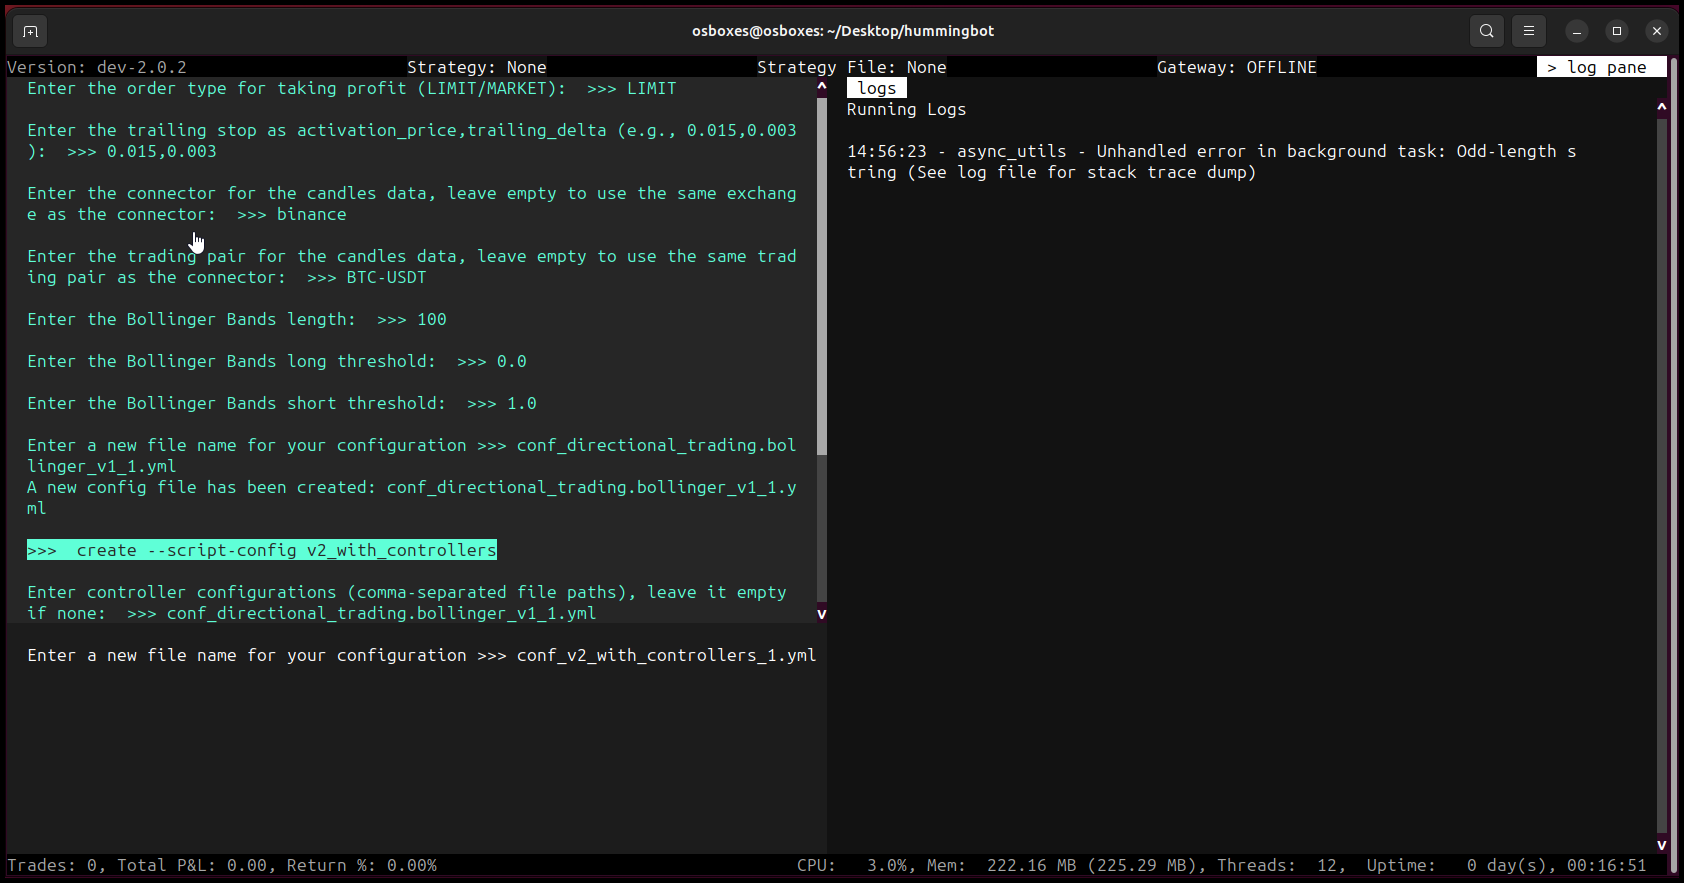
Task: Open the terminal search tool
Action: point(1487,31)
